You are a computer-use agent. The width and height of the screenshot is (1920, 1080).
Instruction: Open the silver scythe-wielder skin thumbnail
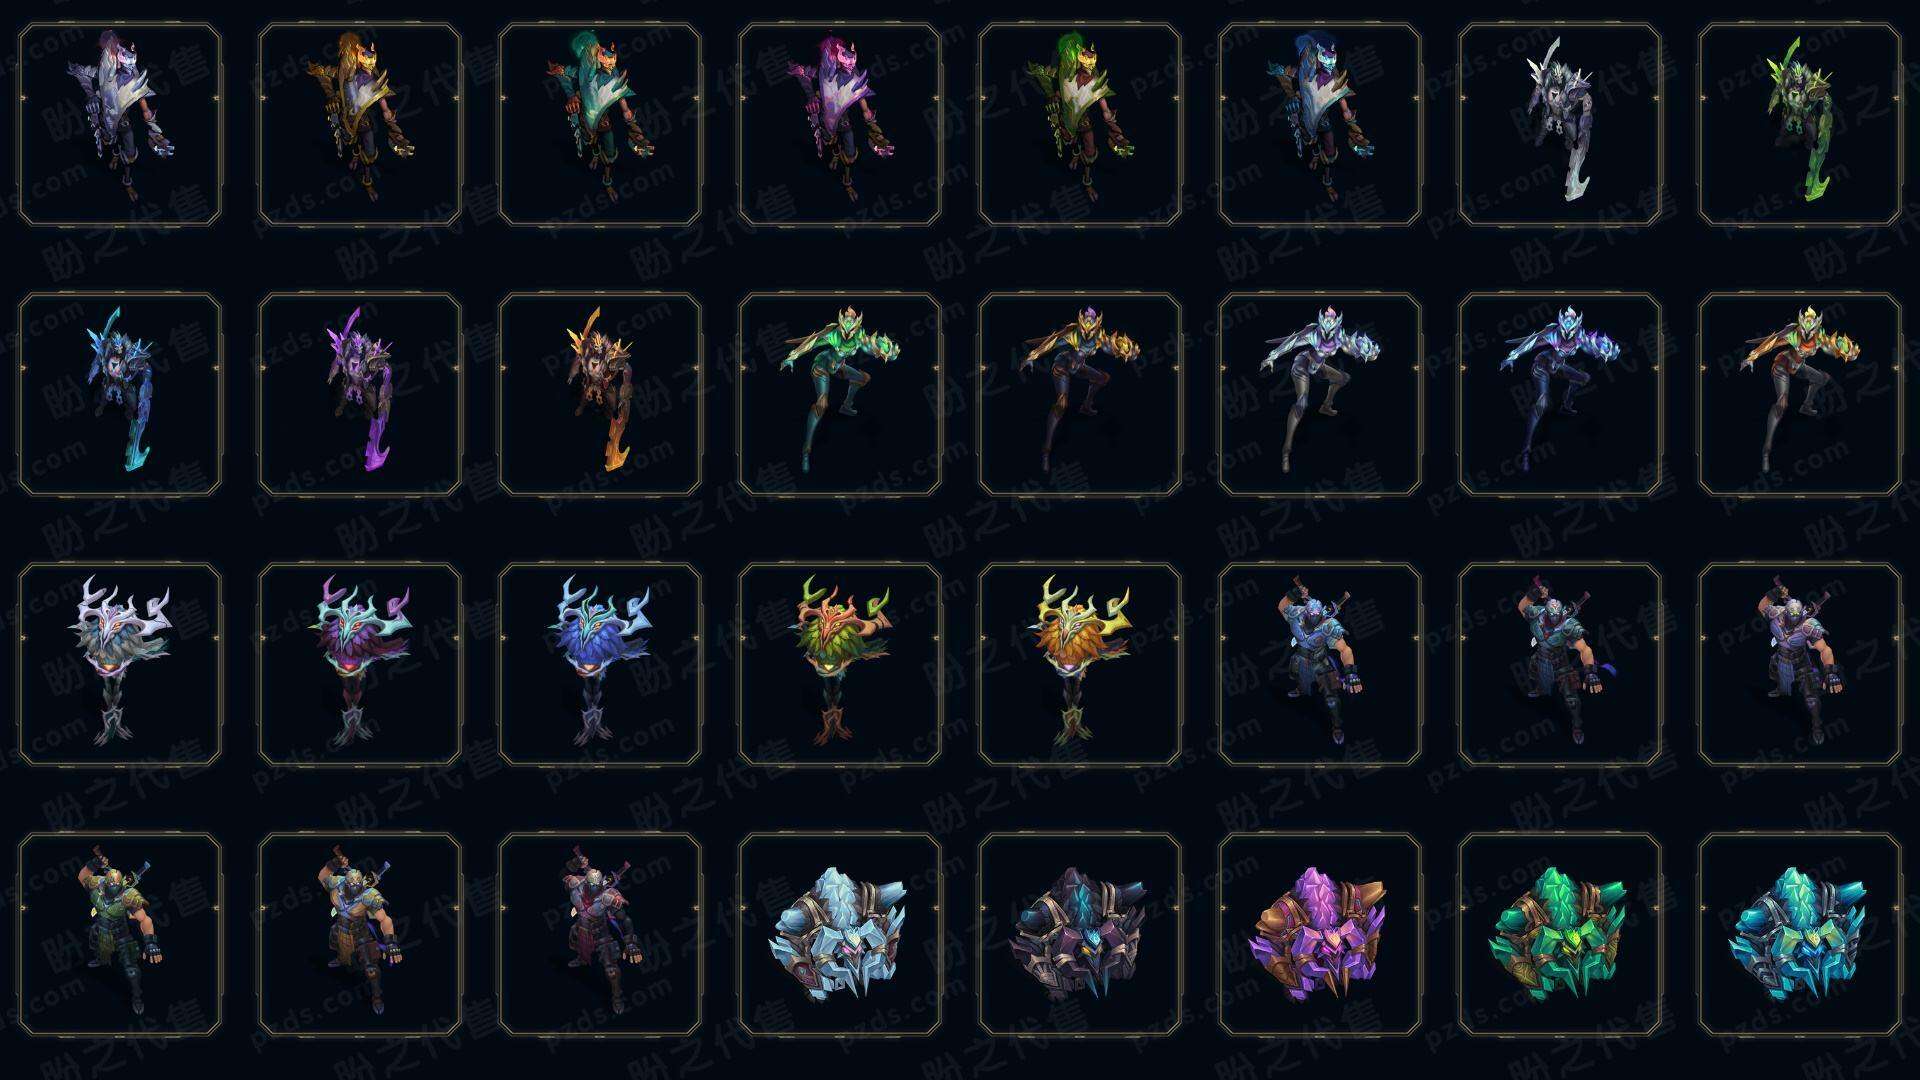(x=1560, y=125)
